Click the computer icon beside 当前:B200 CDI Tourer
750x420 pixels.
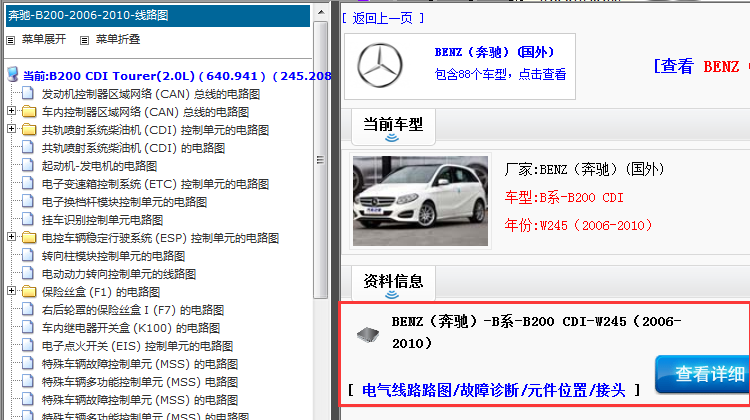point(13,74)
